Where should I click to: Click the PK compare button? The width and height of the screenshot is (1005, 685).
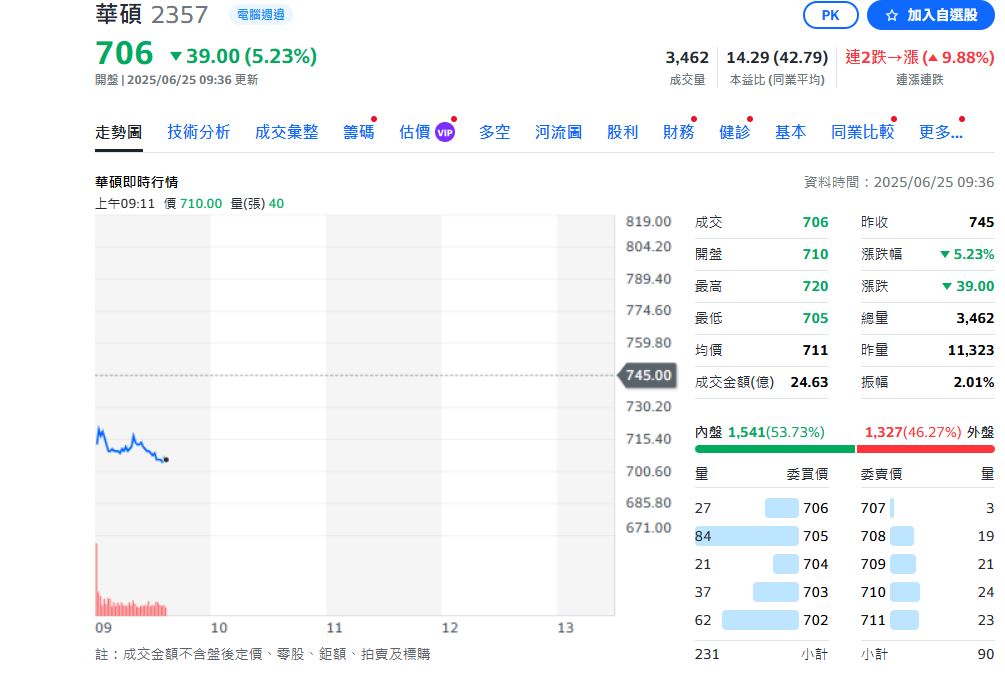click(x=831, y=15)
